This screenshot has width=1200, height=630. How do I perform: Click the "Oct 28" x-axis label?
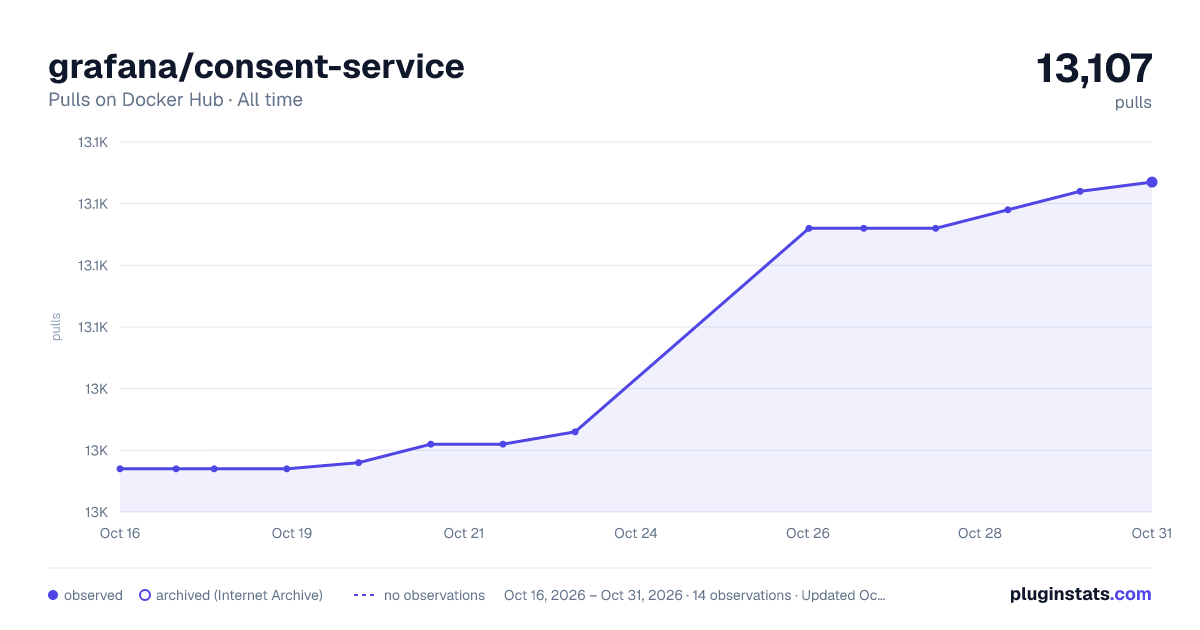(x=980, y=533)
